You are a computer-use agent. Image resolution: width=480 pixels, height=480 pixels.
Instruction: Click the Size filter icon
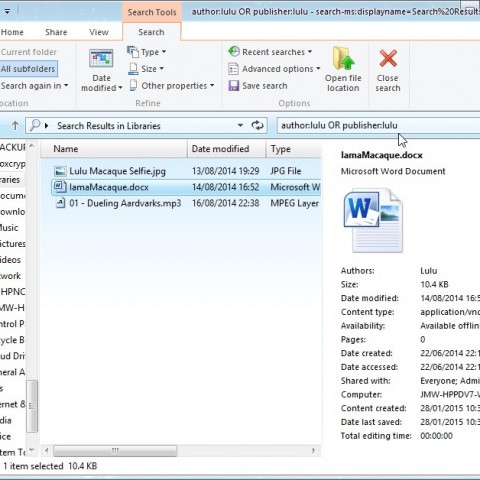(x=133, y=69)
